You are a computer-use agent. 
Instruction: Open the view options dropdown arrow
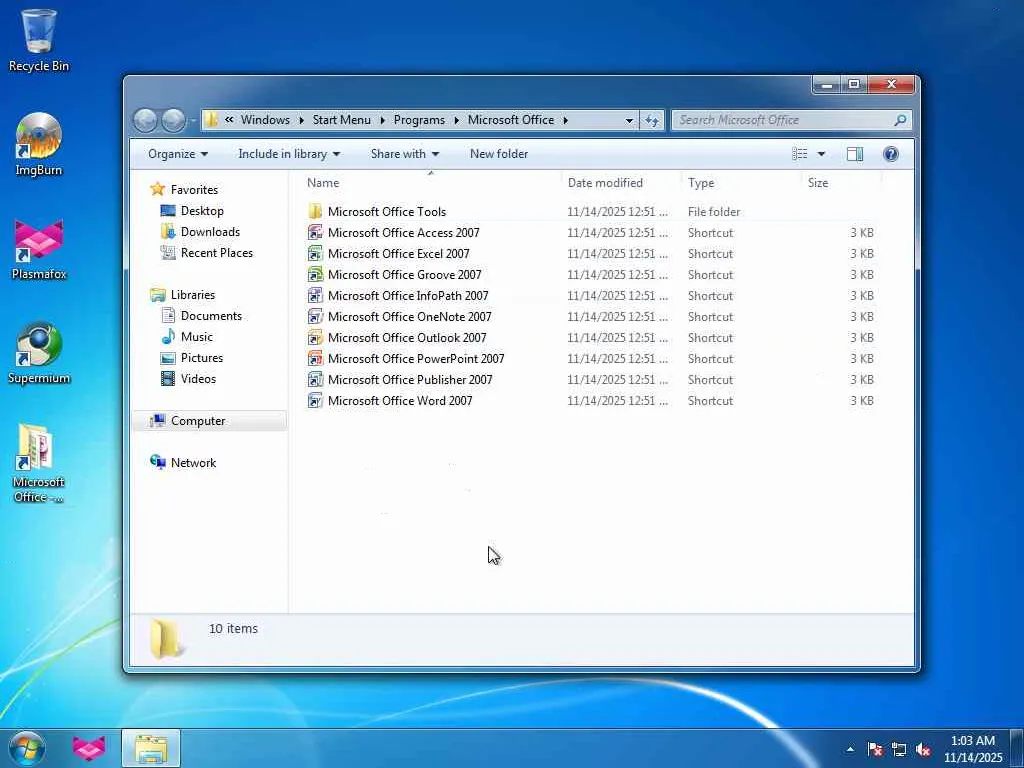click(822, 154)
